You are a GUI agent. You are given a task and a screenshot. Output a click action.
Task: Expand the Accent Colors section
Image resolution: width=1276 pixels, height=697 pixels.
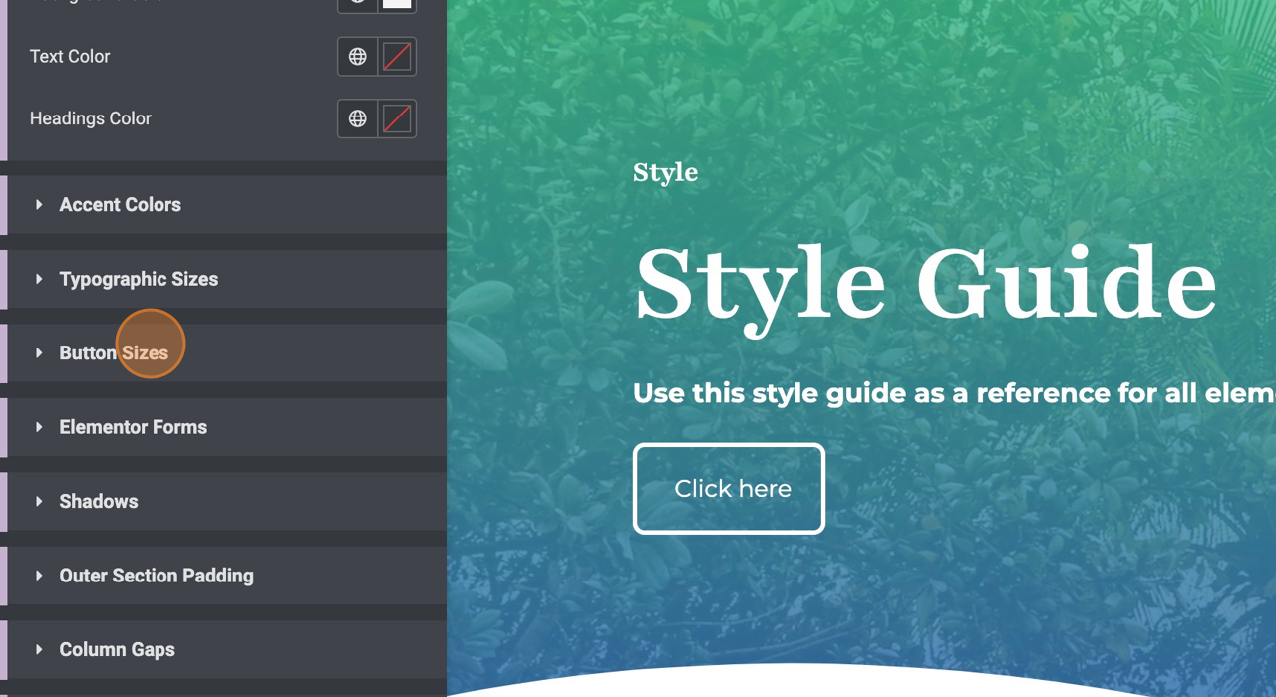point(227,205)
